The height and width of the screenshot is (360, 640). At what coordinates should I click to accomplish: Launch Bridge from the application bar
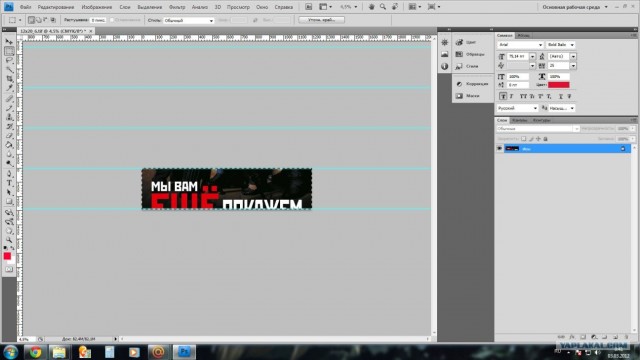tap(309, 7)
